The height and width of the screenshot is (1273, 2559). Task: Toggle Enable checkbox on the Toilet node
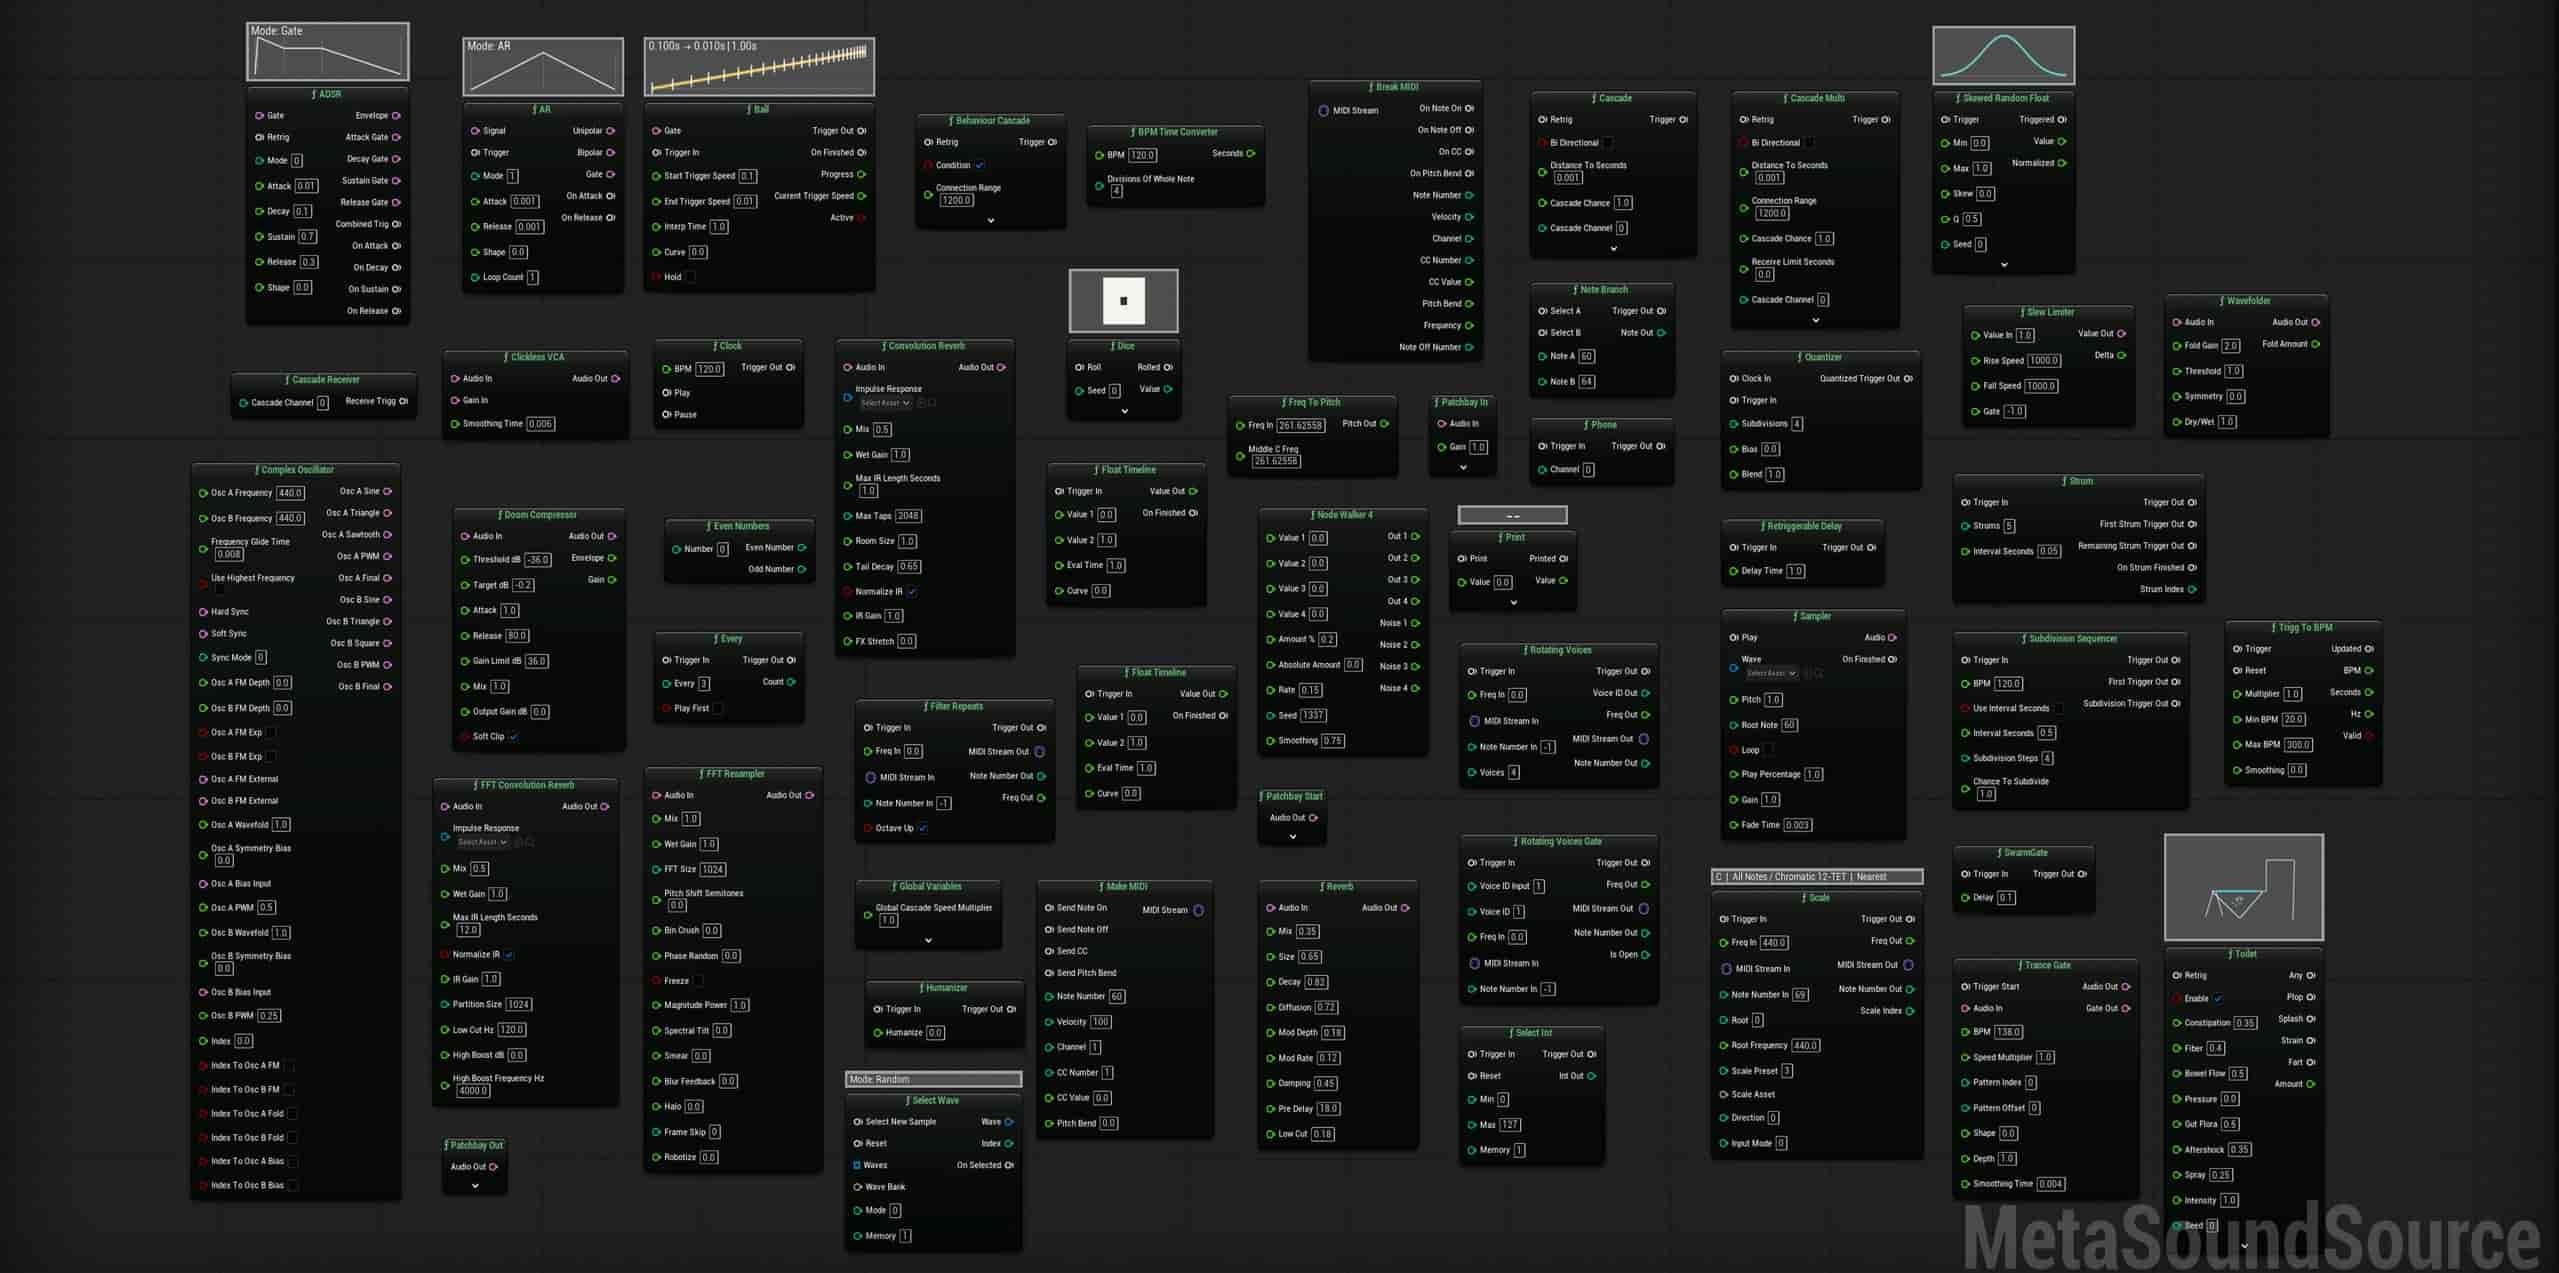2218,999
